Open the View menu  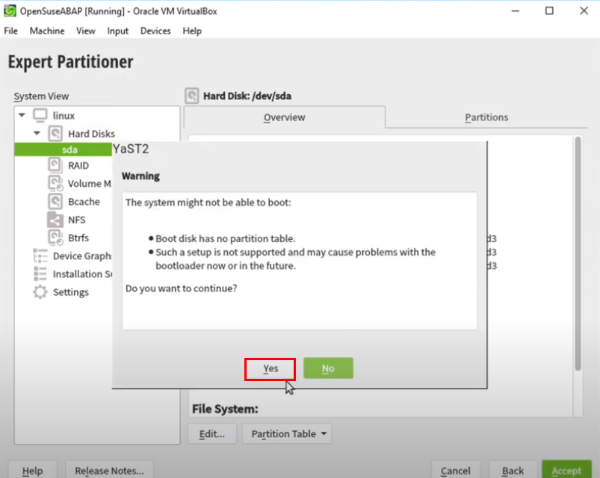pyautogui.click(x=86, y=31)
